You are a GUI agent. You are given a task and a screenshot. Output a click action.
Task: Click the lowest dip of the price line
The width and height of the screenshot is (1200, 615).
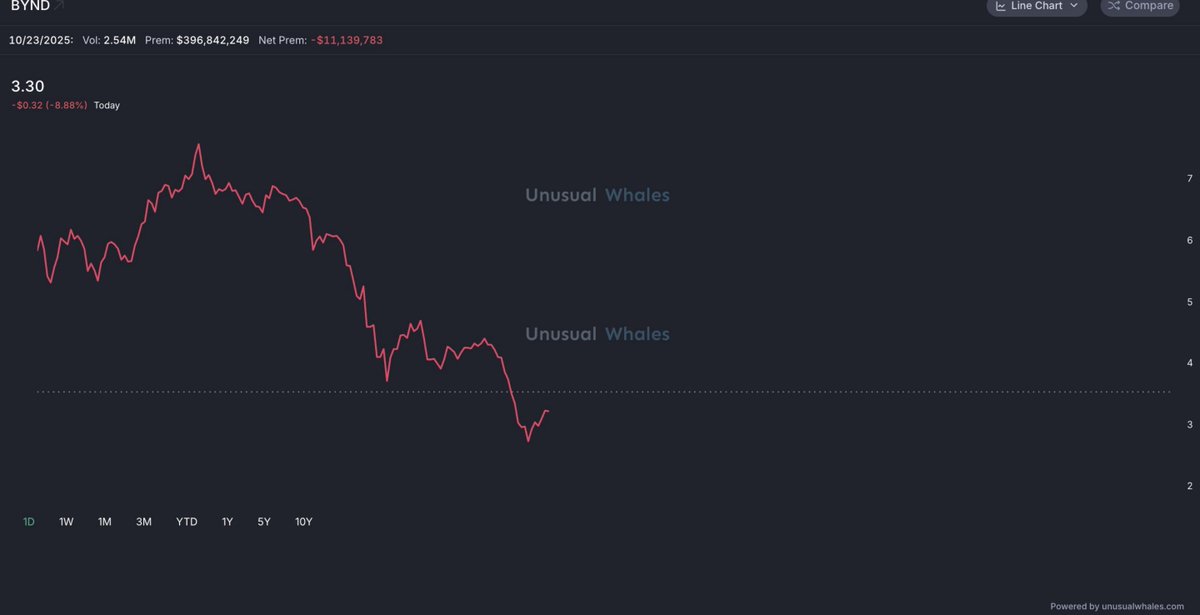coord(528,440)
